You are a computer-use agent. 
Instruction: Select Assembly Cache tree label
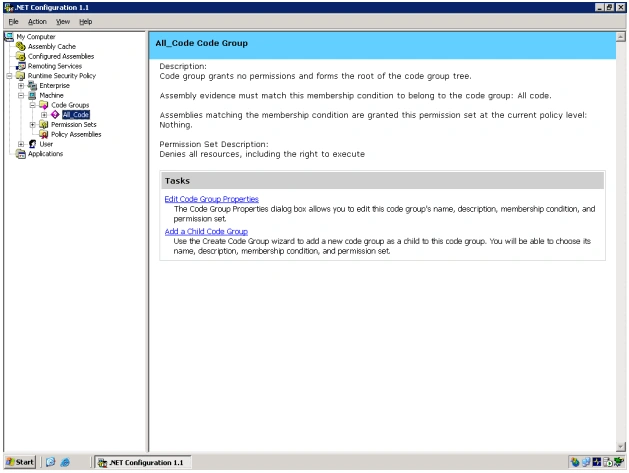52,47
